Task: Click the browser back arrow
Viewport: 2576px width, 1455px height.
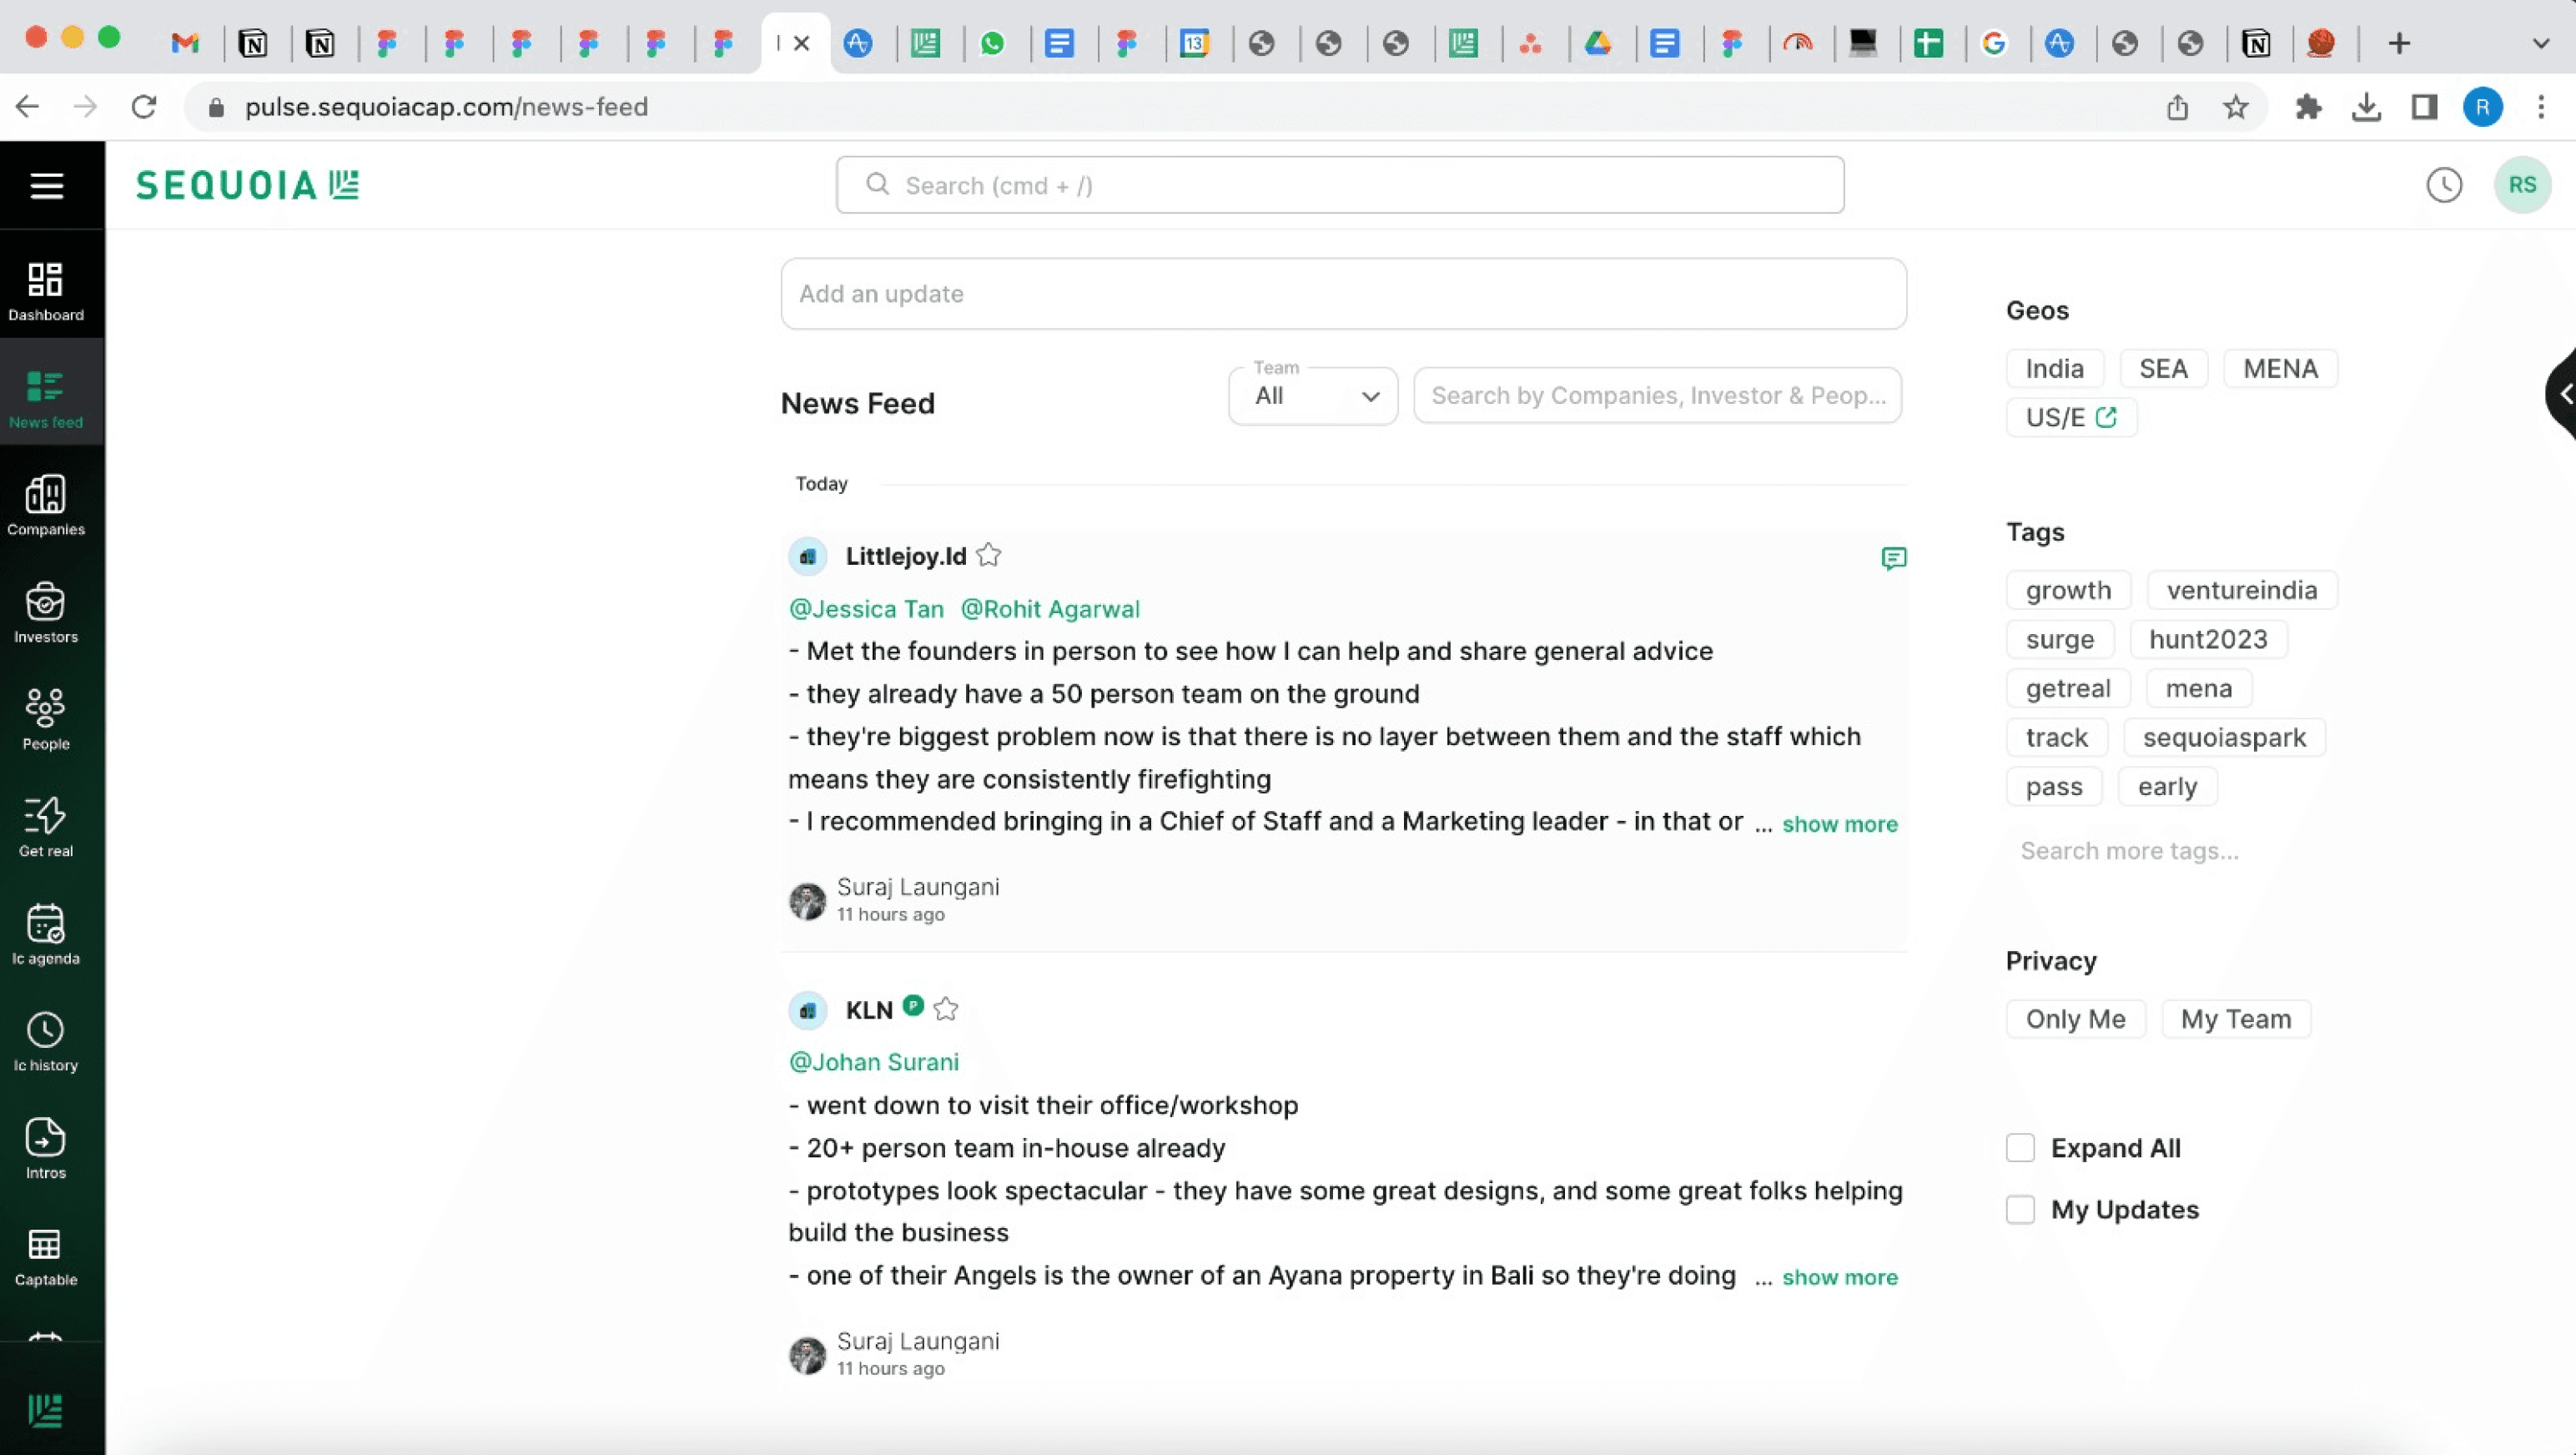Action: 28,106
